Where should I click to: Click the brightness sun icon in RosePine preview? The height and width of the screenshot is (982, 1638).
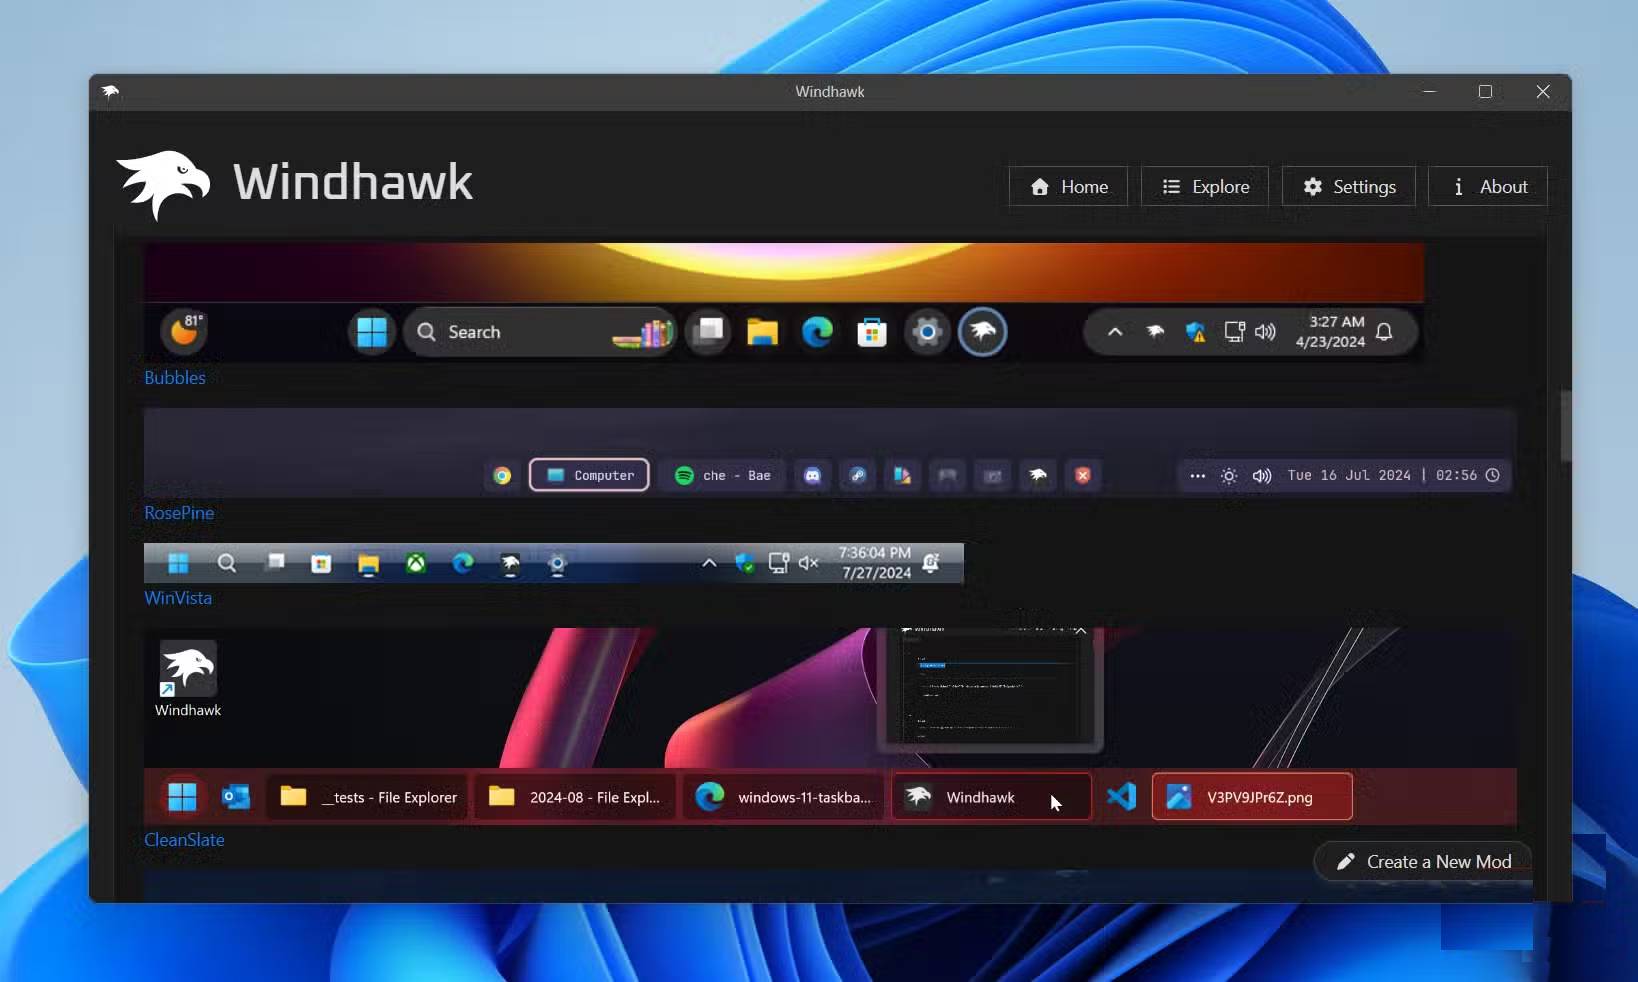pyautogui.click(x=1229, y=476)
